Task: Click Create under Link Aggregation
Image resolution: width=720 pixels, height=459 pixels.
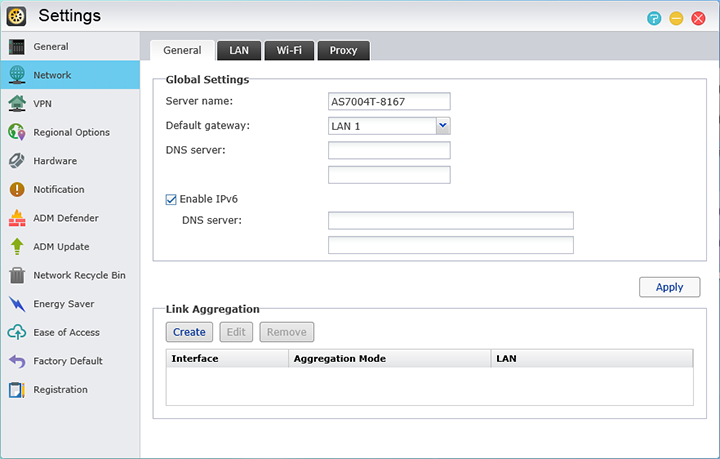Action: 189,332
